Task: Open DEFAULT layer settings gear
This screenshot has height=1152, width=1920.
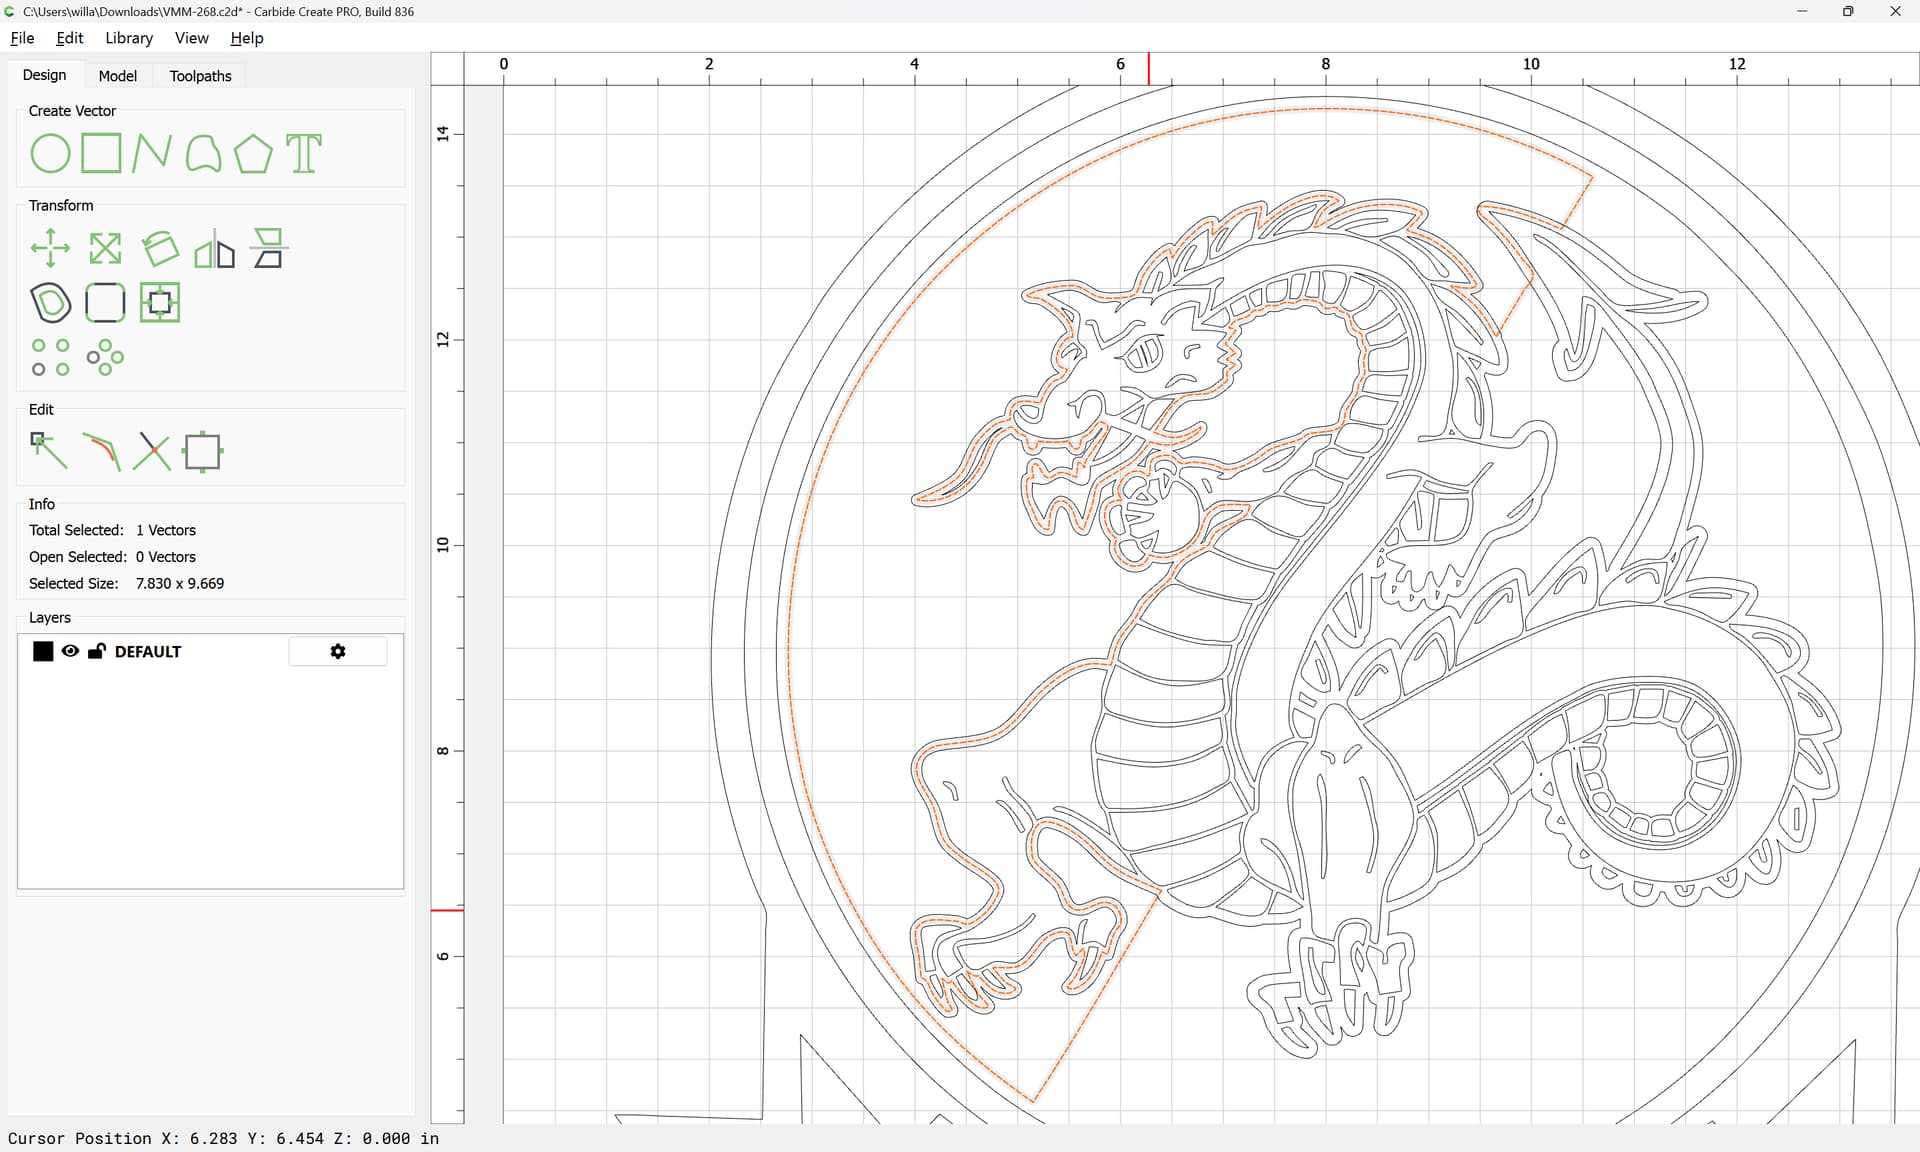Action: (x=338, y=651)
